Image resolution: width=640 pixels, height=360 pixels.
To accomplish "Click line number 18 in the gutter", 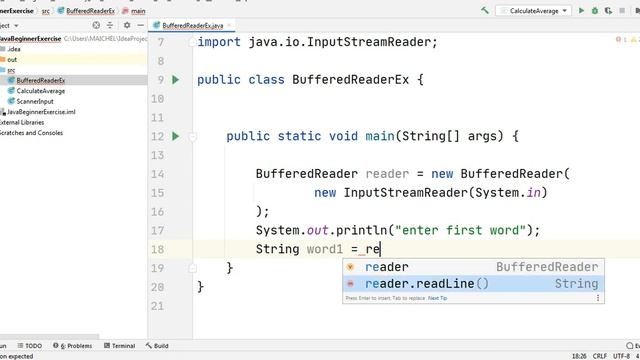I will [x=158, y=249].
